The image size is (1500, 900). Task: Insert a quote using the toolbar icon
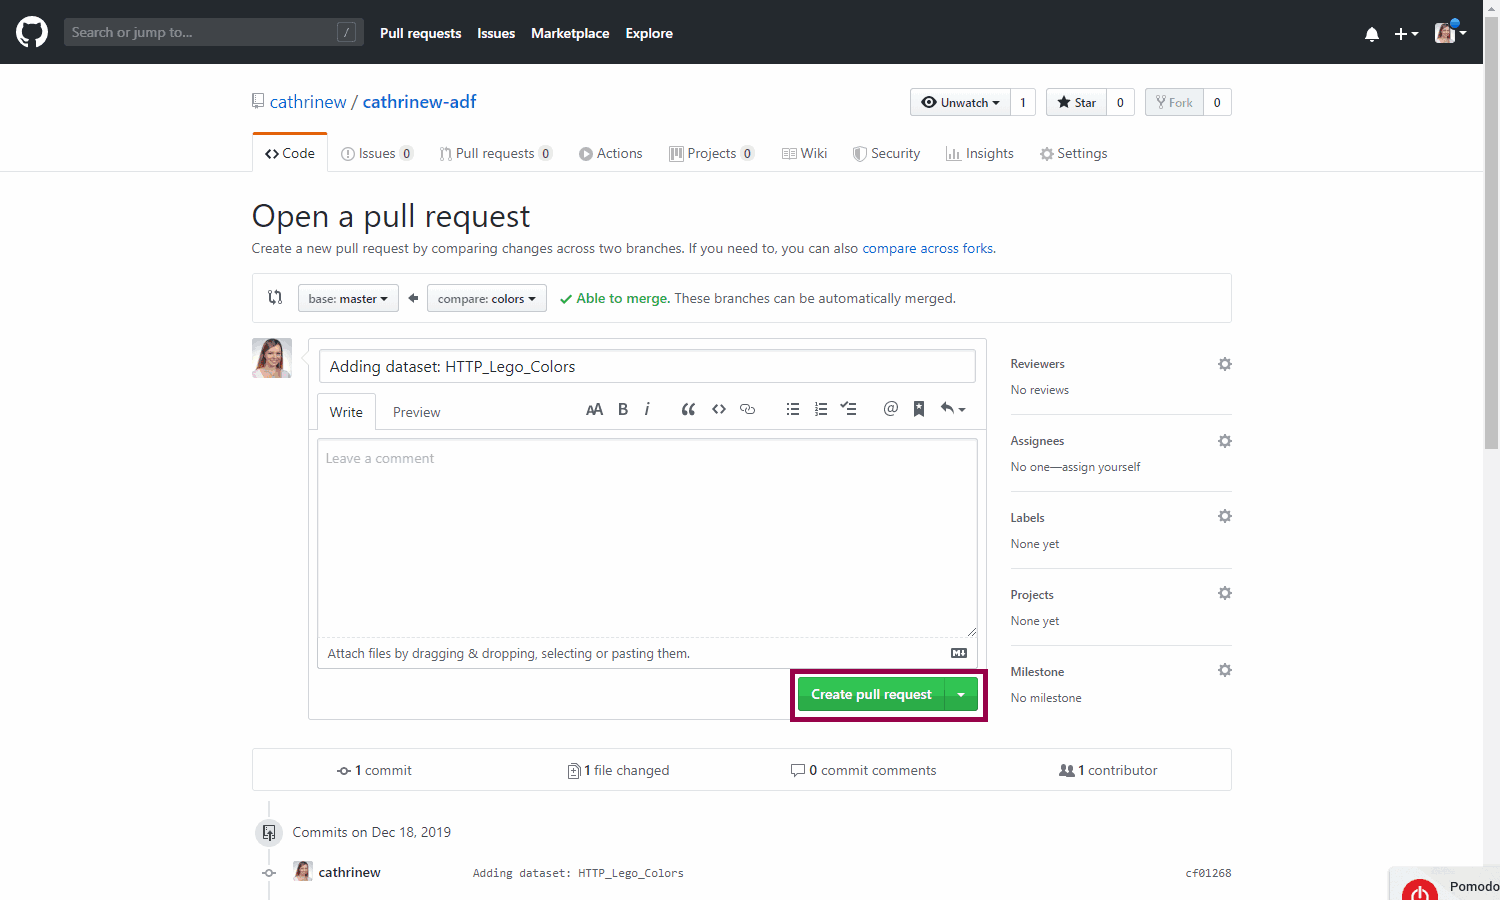(x=688, y=409)
